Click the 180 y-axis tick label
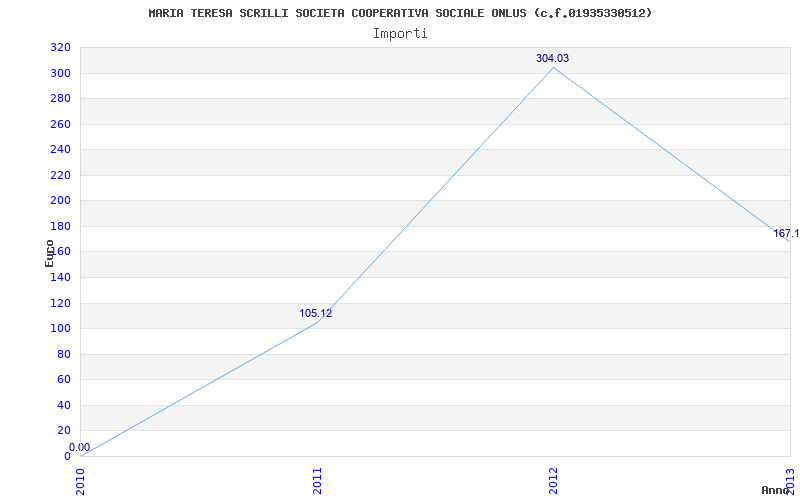 click(60, 226)
